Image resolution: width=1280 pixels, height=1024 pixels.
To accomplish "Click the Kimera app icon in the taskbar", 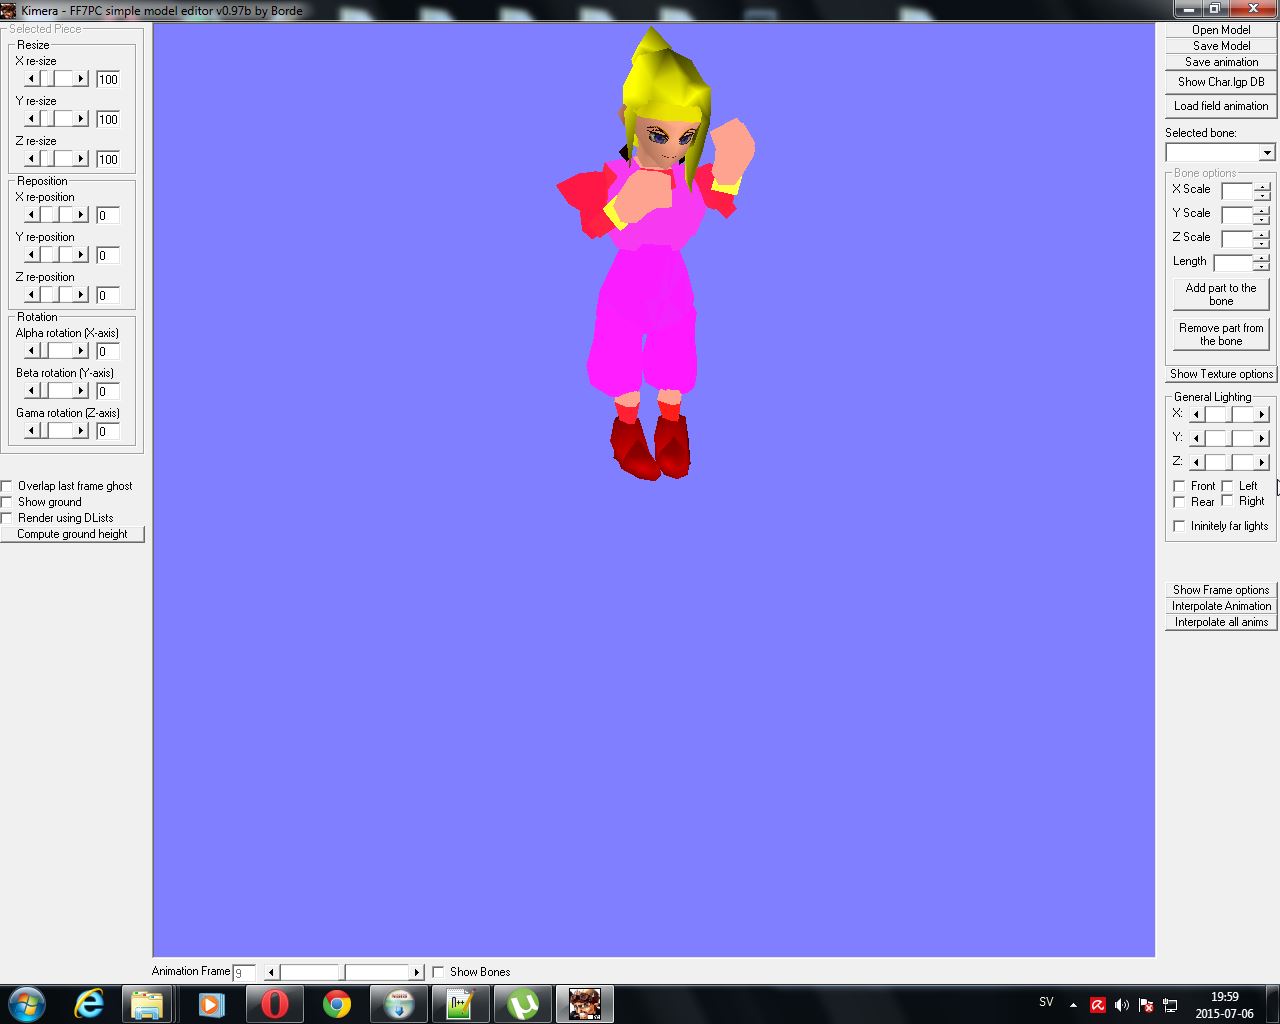I will 585,1003.
